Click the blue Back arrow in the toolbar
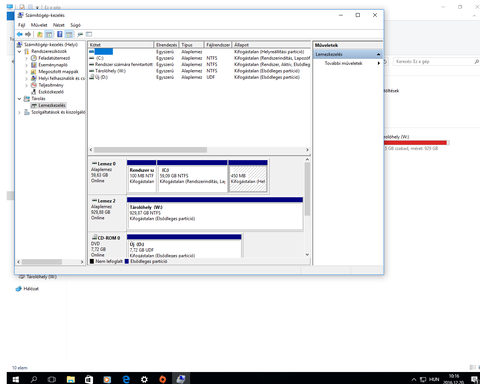The width and height of the screenshot is (480, 384). click(20, 34)
